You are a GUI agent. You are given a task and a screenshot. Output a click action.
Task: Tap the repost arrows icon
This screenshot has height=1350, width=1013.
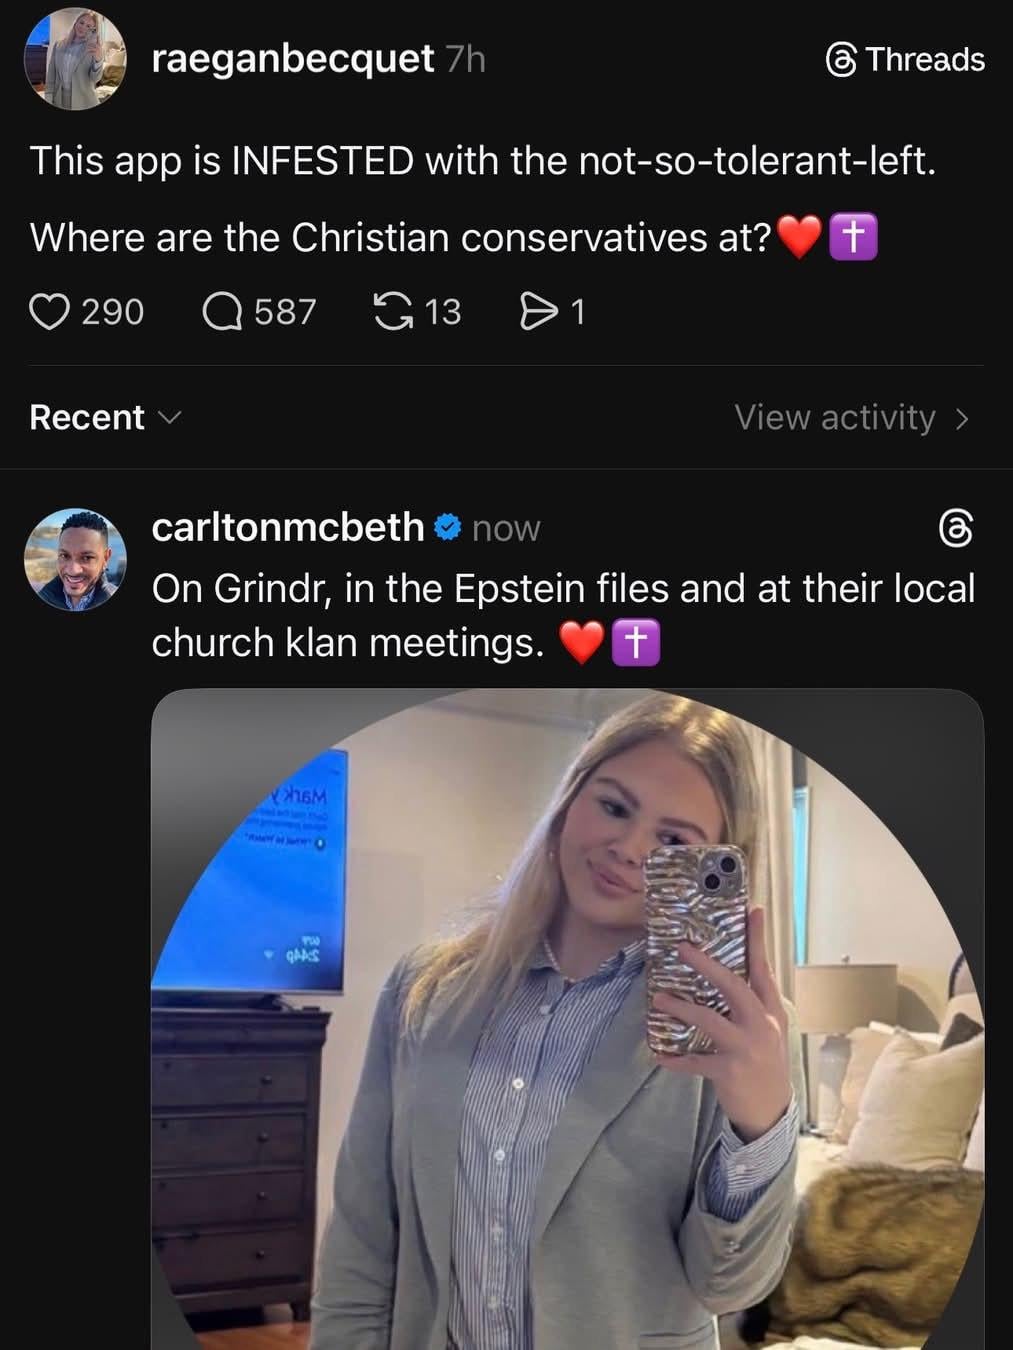tap(392, 311)
